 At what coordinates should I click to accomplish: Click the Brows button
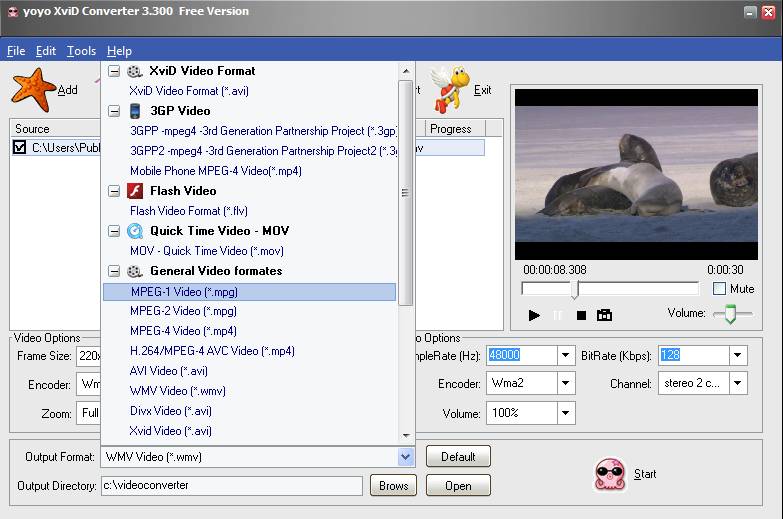click(x=393, y=486)
